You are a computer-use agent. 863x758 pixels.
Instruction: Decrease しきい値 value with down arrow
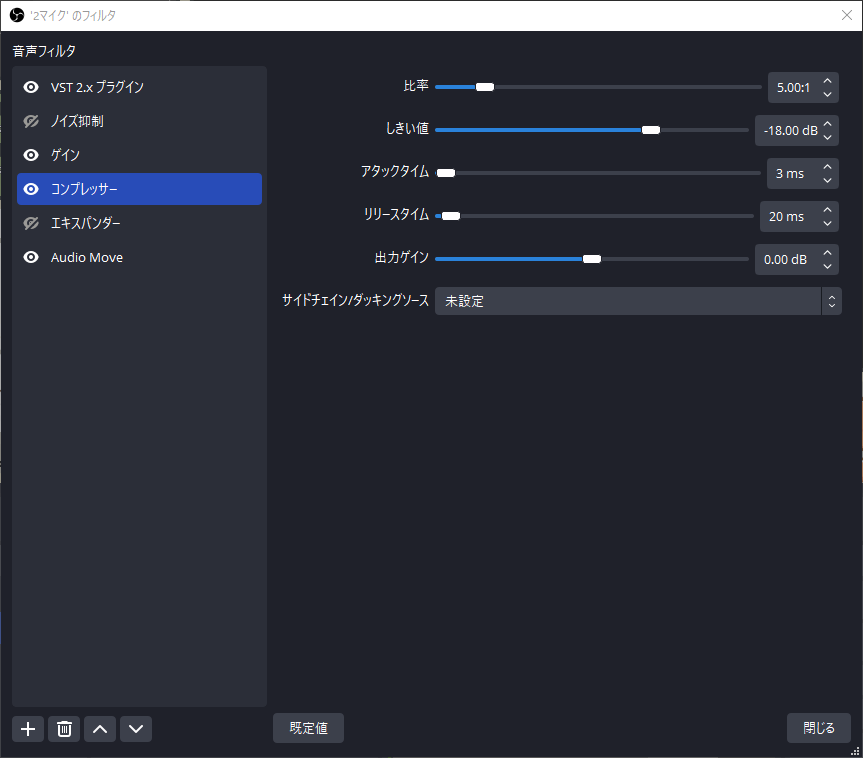pos(827,137)
